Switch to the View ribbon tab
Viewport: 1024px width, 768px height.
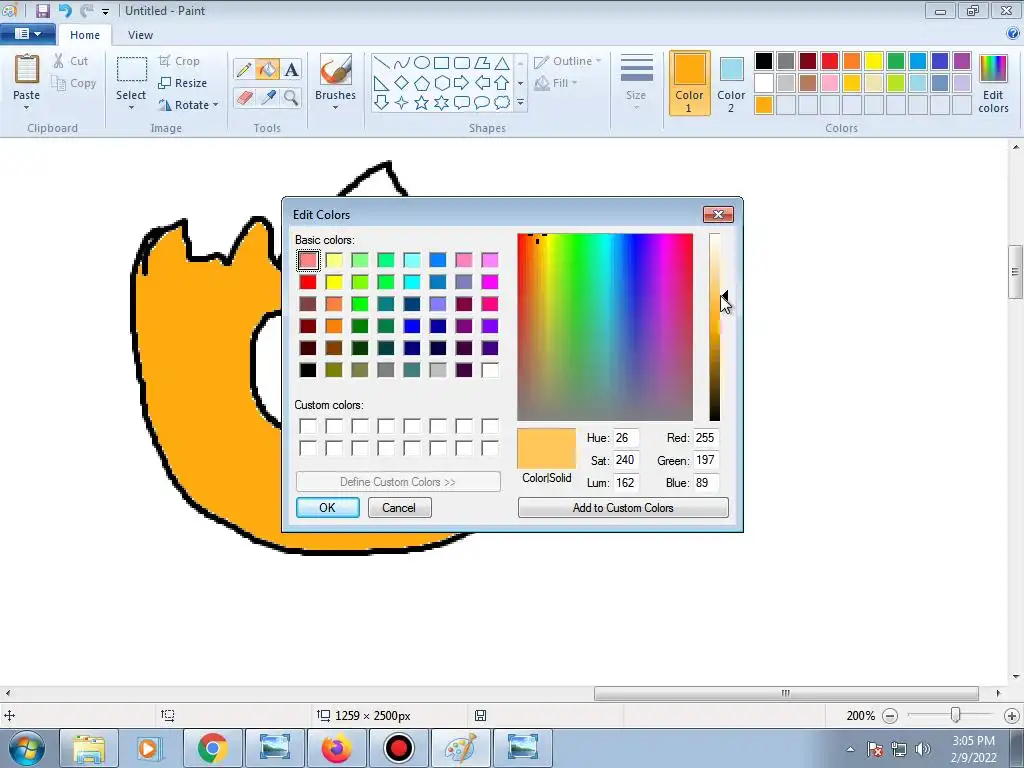[140, 35]
